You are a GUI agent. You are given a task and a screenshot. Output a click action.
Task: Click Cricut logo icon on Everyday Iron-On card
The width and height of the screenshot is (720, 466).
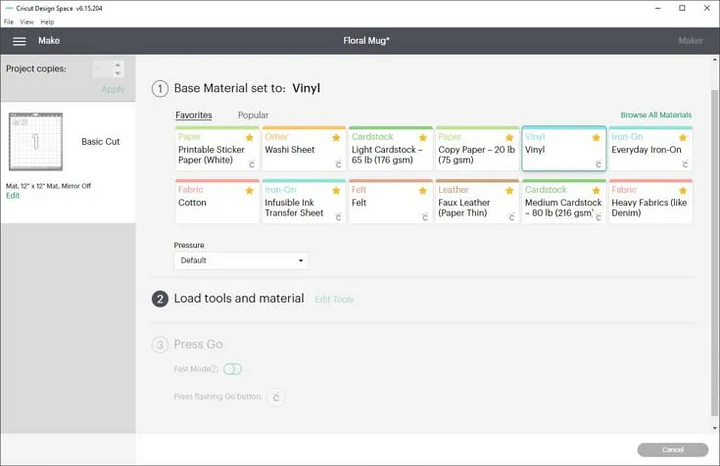(685, 164)
